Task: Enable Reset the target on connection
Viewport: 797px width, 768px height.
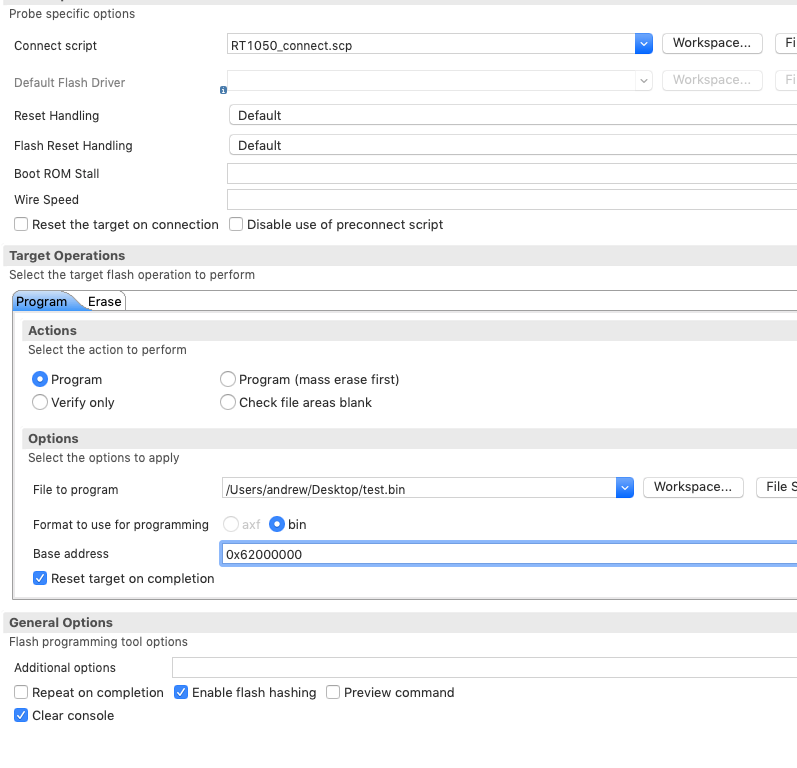Action: [21, 225]
